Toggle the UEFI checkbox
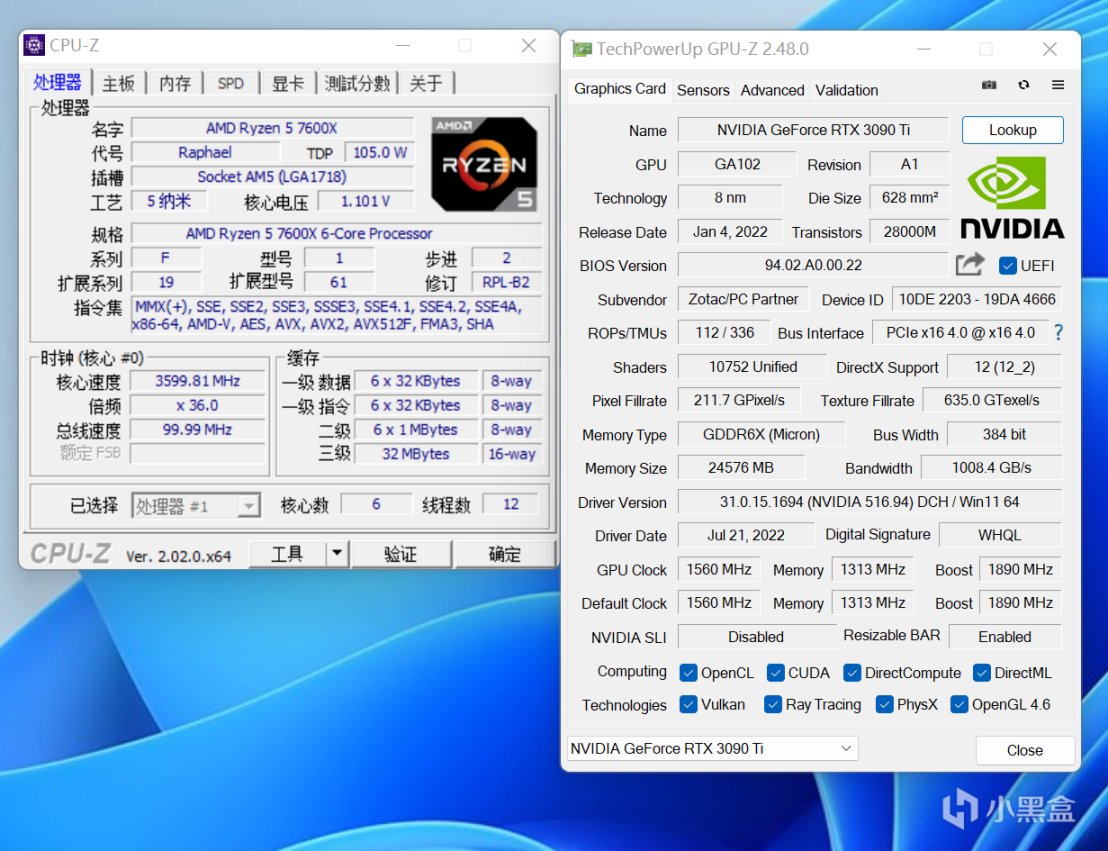 click(x=1008, y=266)
